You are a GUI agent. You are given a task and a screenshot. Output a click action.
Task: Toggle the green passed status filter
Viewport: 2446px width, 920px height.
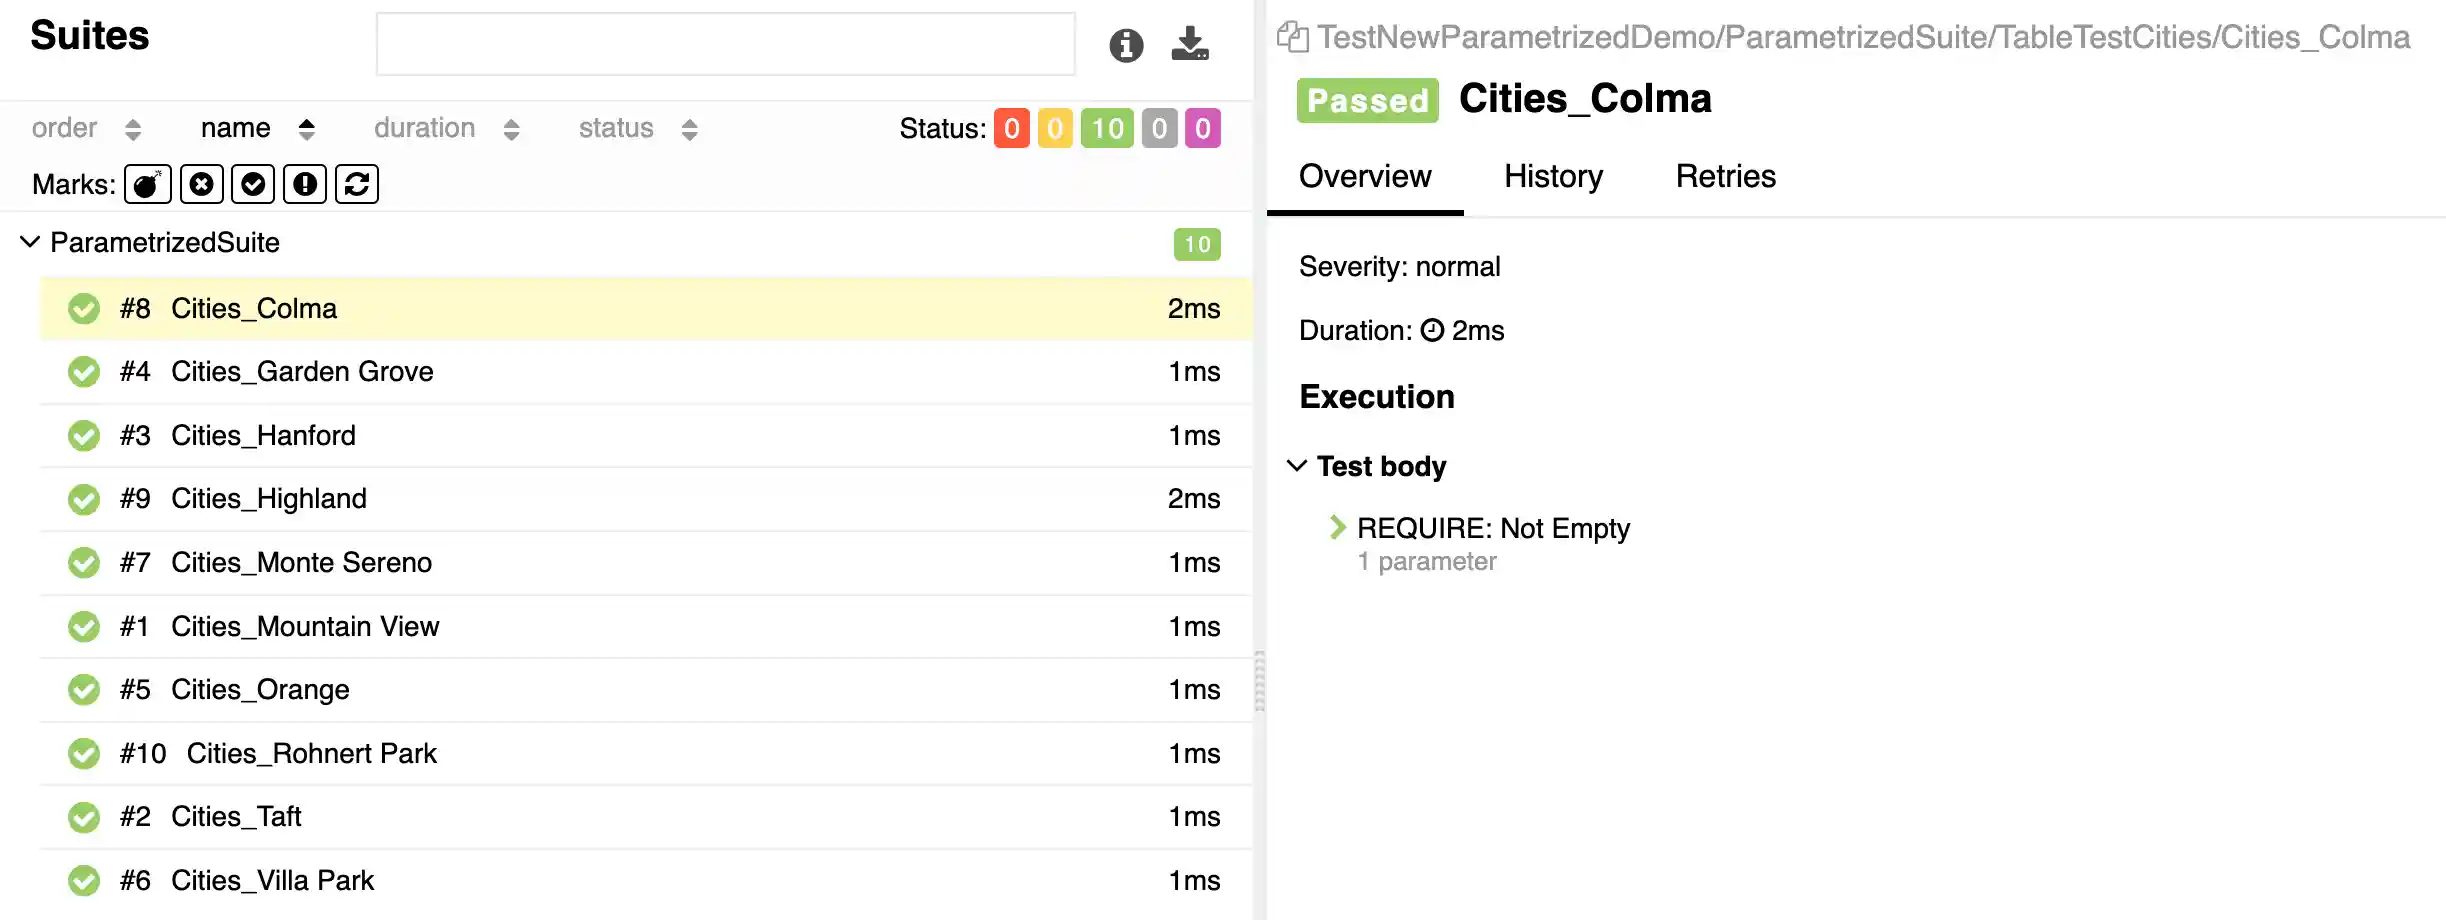tap(1107, 129)
